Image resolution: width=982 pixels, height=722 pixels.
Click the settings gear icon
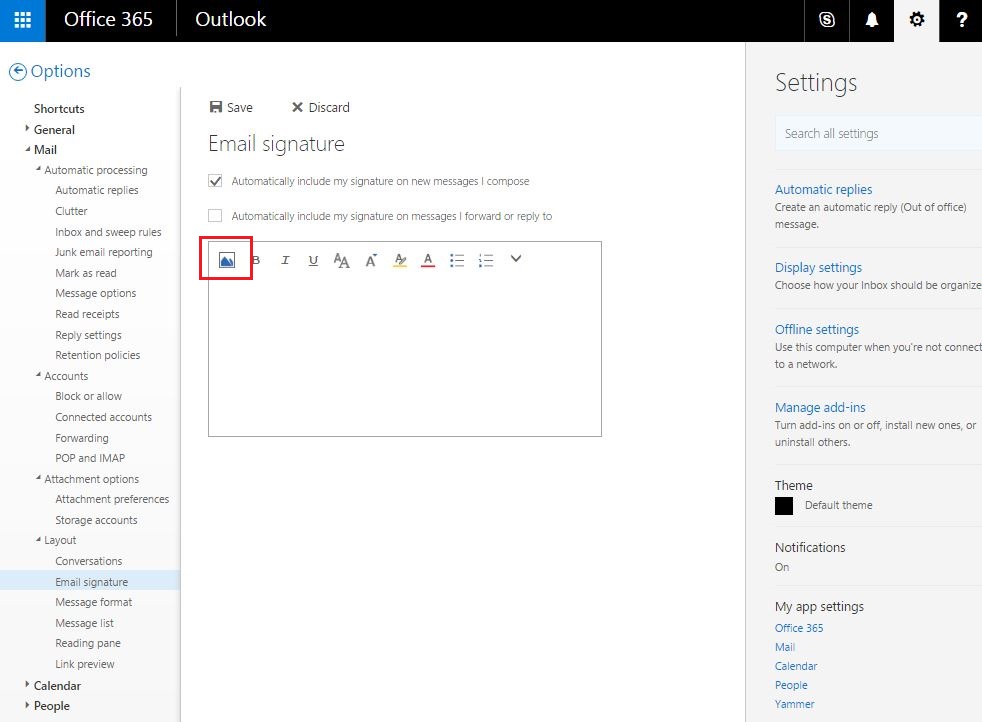click(x=916, y=20)
